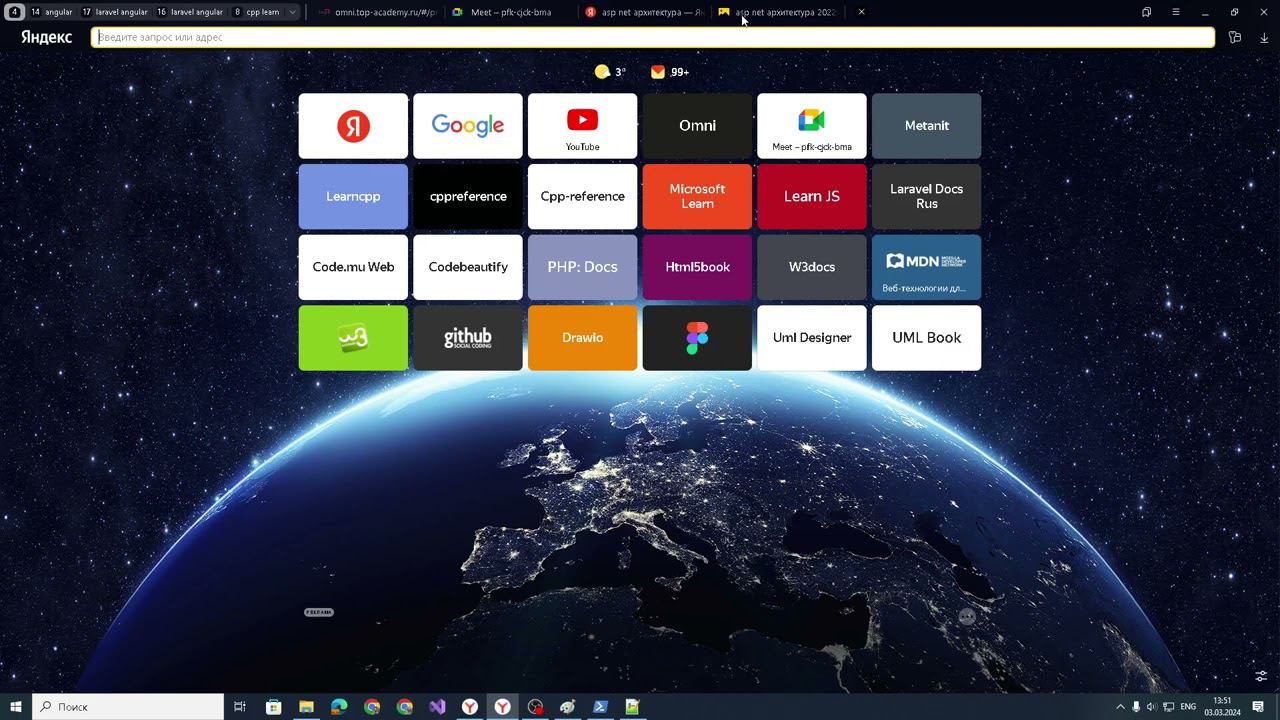Open the Laravel Docs Rus tile
Screen dimensions: 1280x720
coord(926,197)
